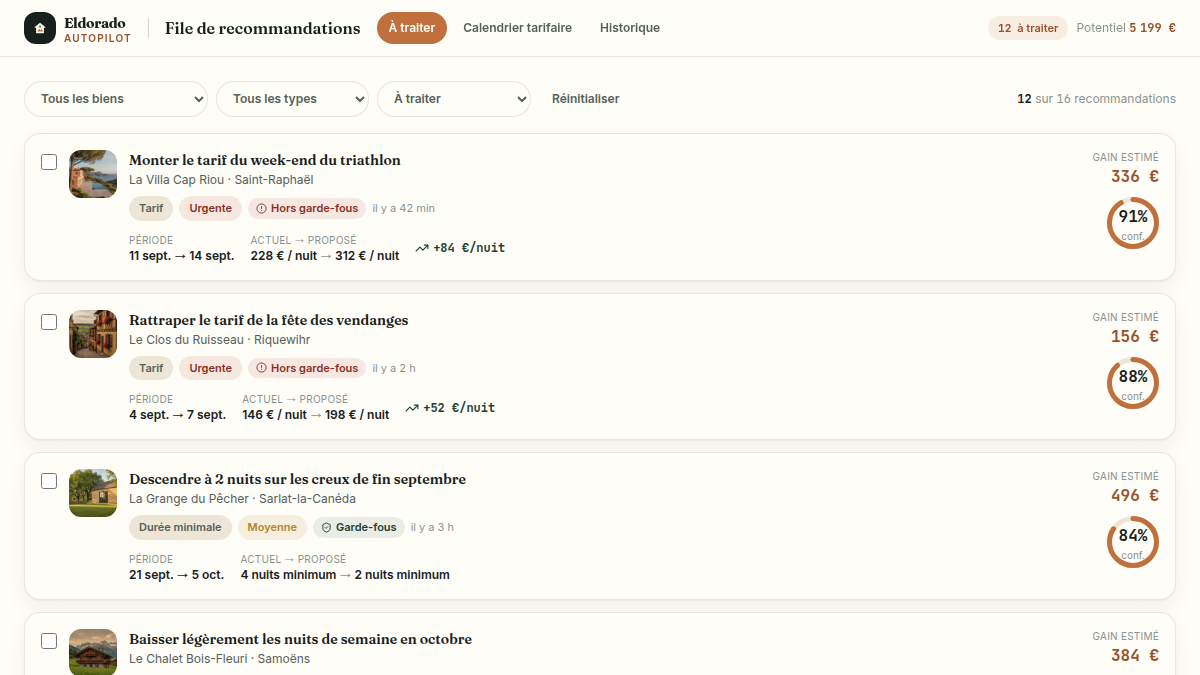
Task: Click the estimated gain 156 €
Action: [x=1135, y=337]
